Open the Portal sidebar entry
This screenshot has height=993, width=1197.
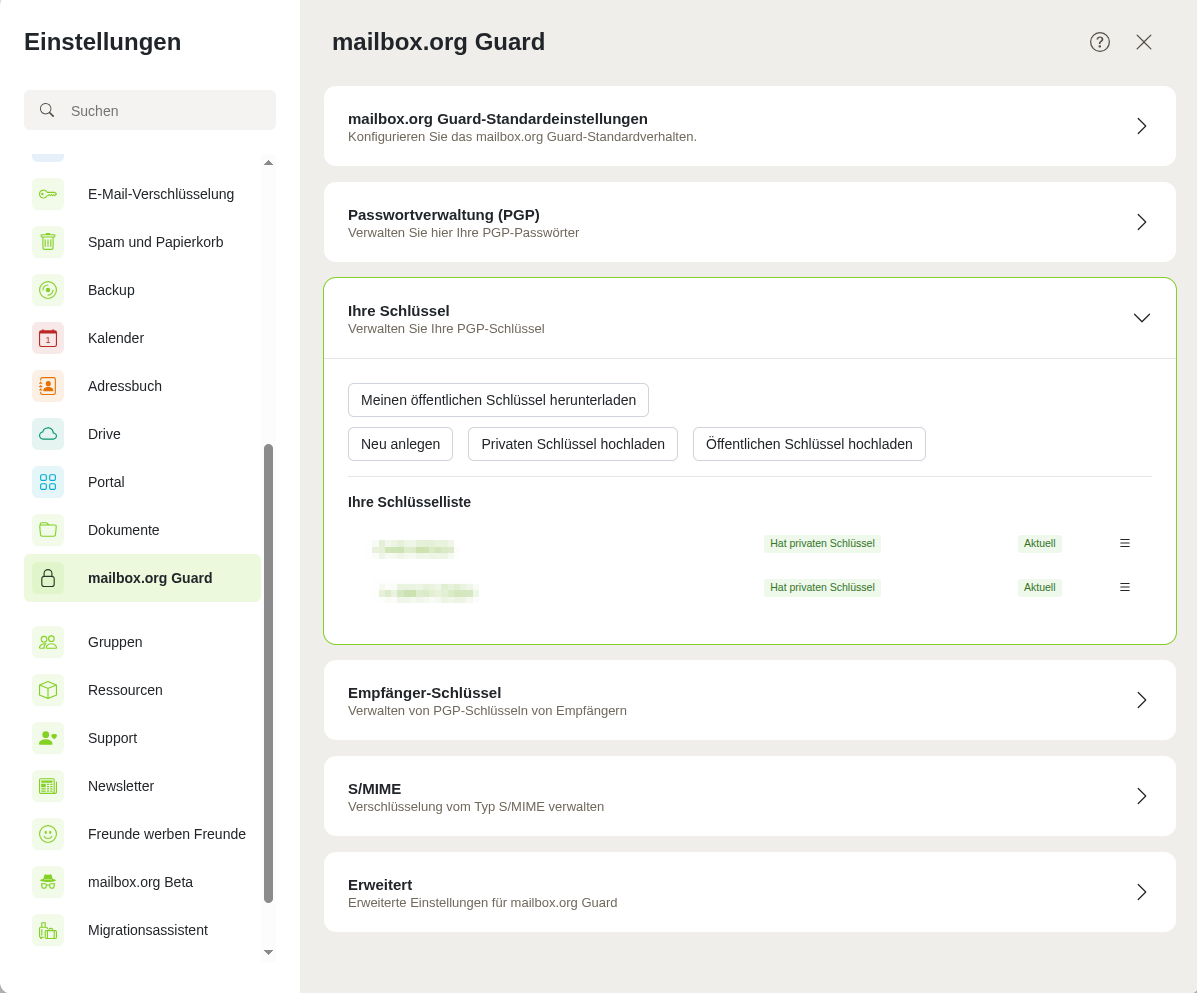coord(143,482)
